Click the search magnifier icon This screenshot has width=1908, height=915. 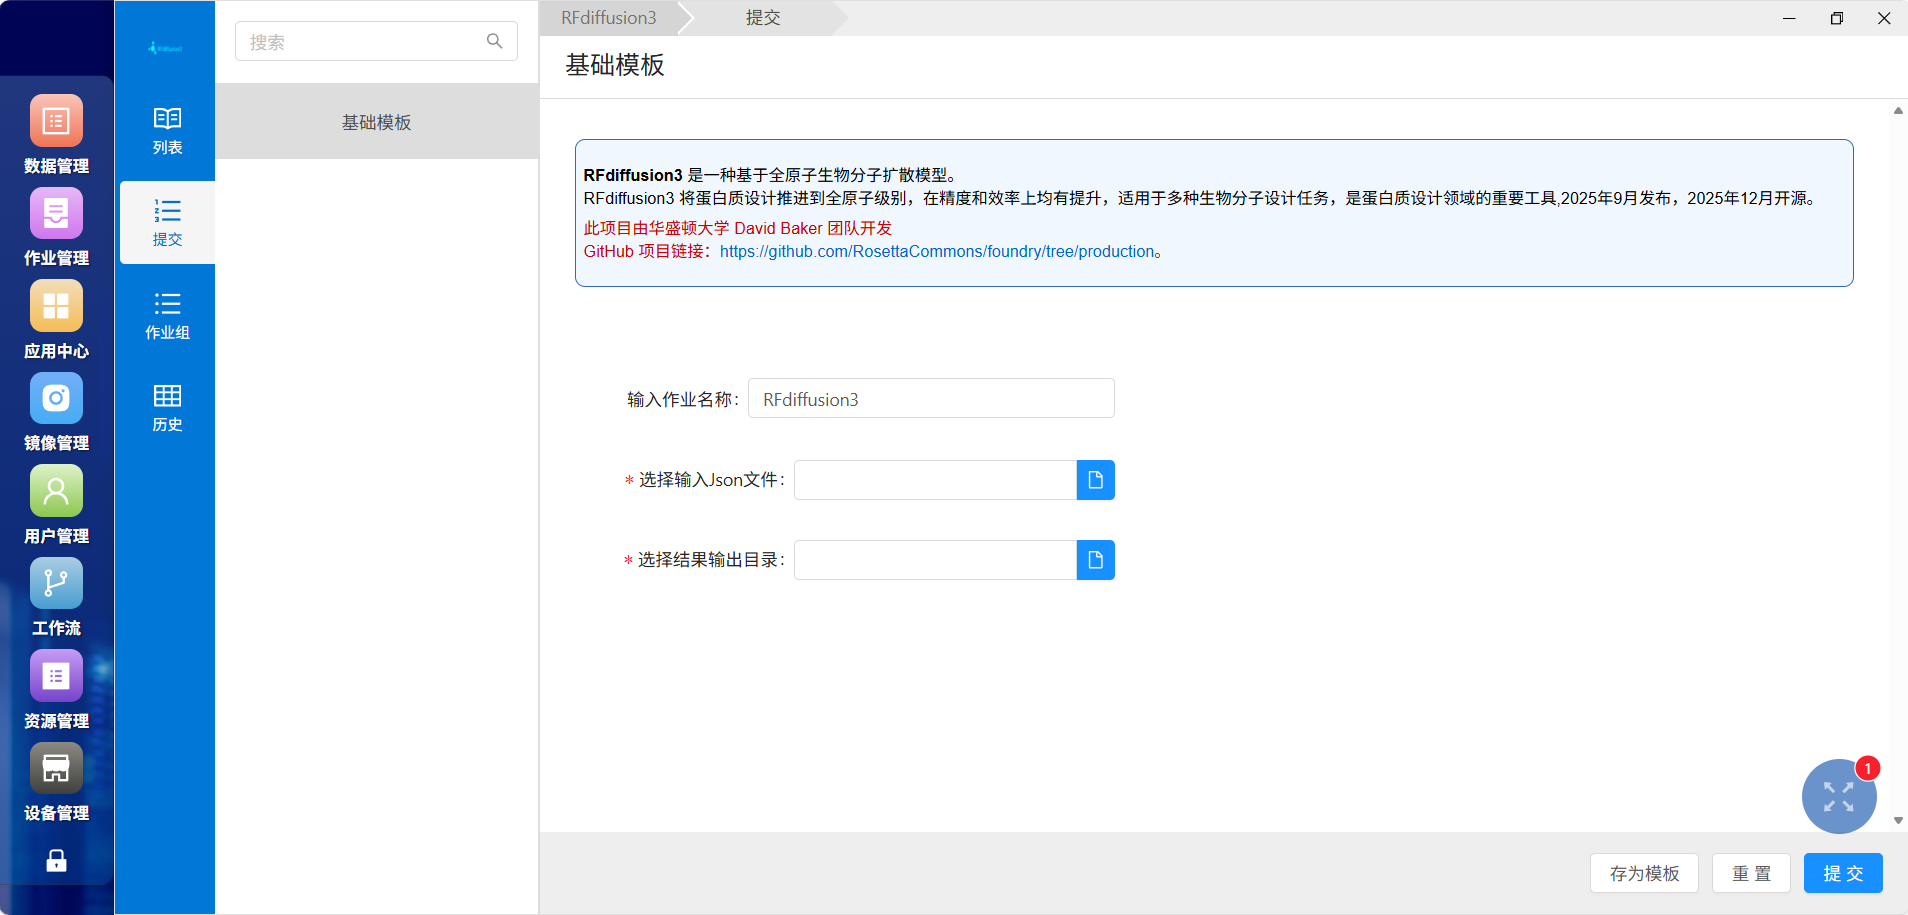pos(494,41)
